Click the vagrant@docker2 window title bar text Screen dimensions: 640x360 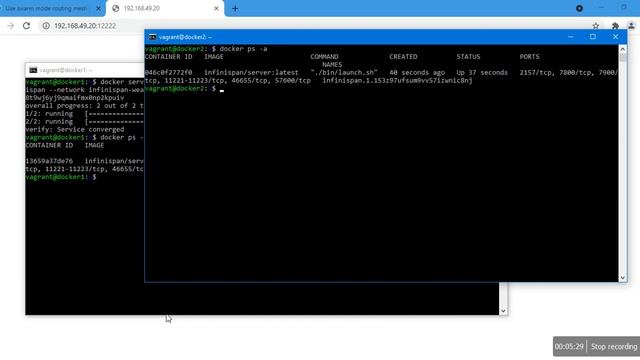tap(185, 37)
